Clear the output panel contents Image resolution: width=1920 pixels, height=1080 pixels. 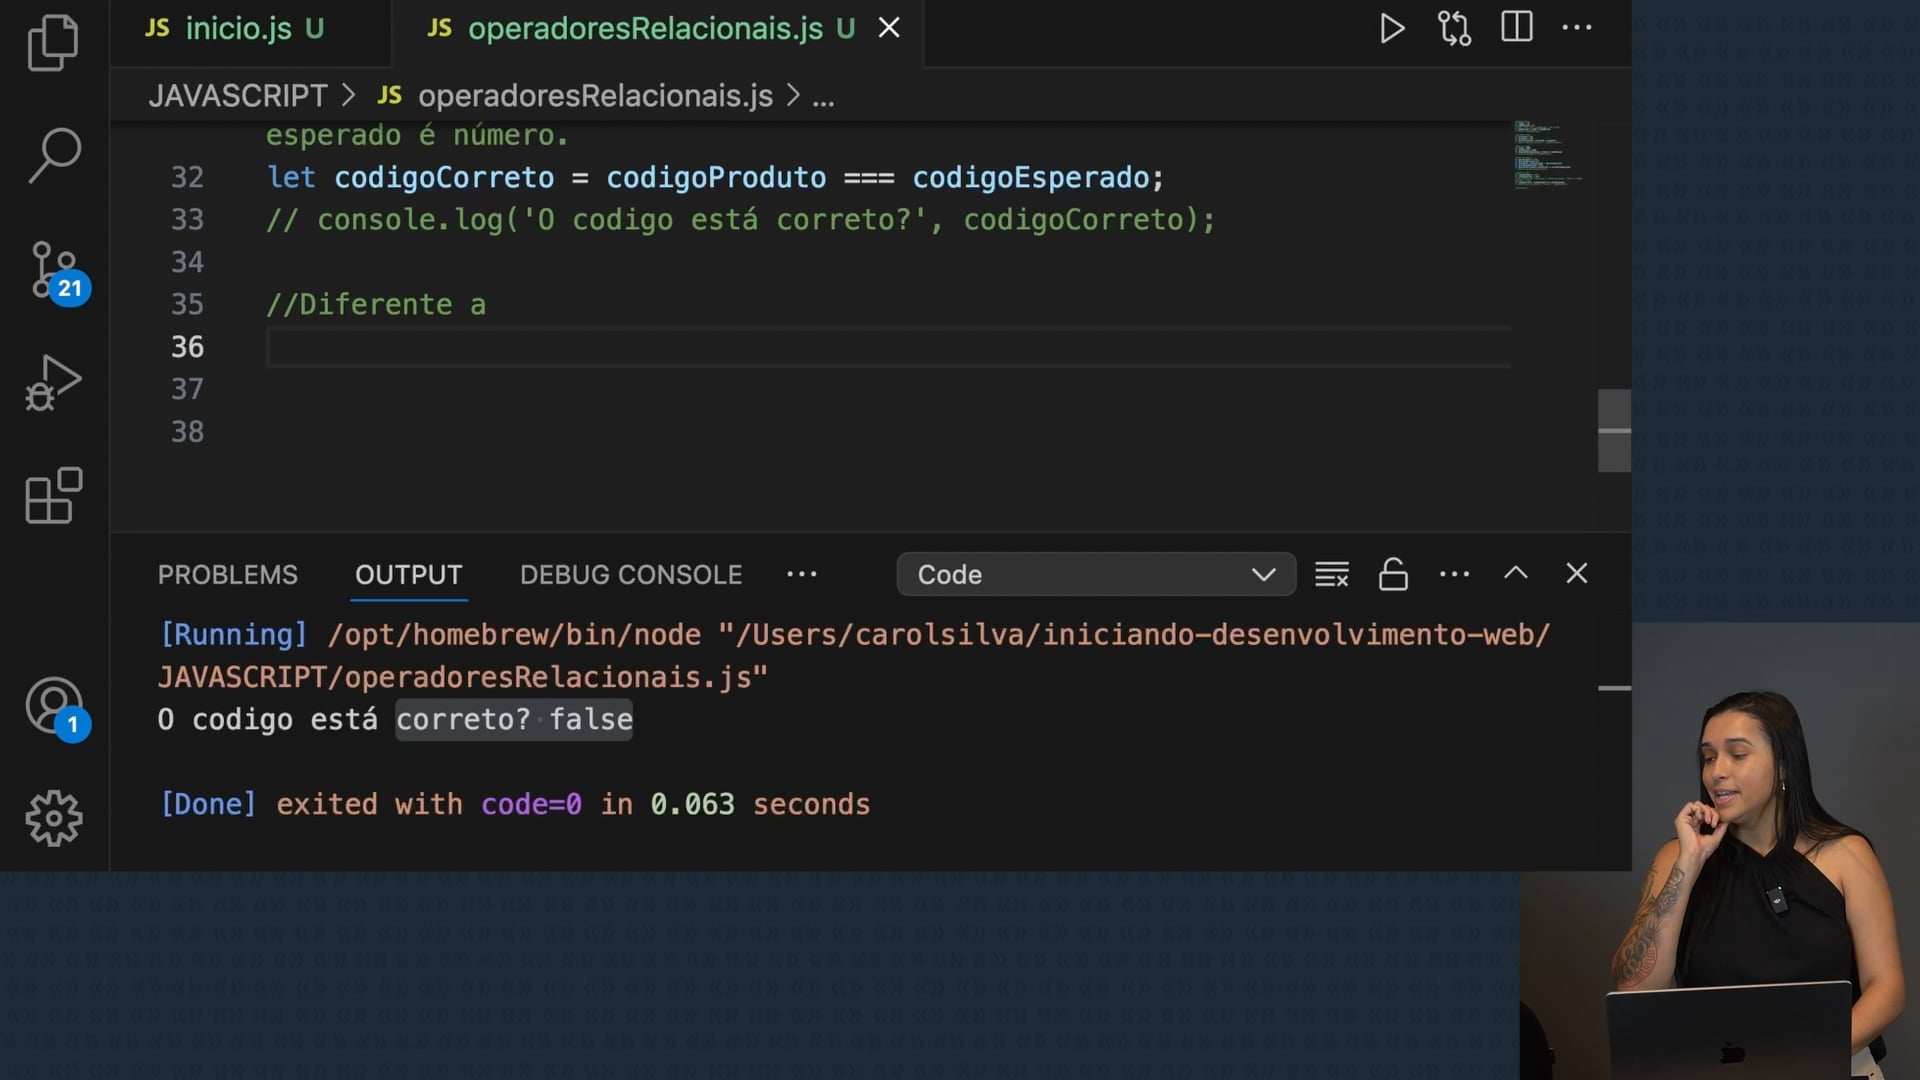pos(1331,574)
